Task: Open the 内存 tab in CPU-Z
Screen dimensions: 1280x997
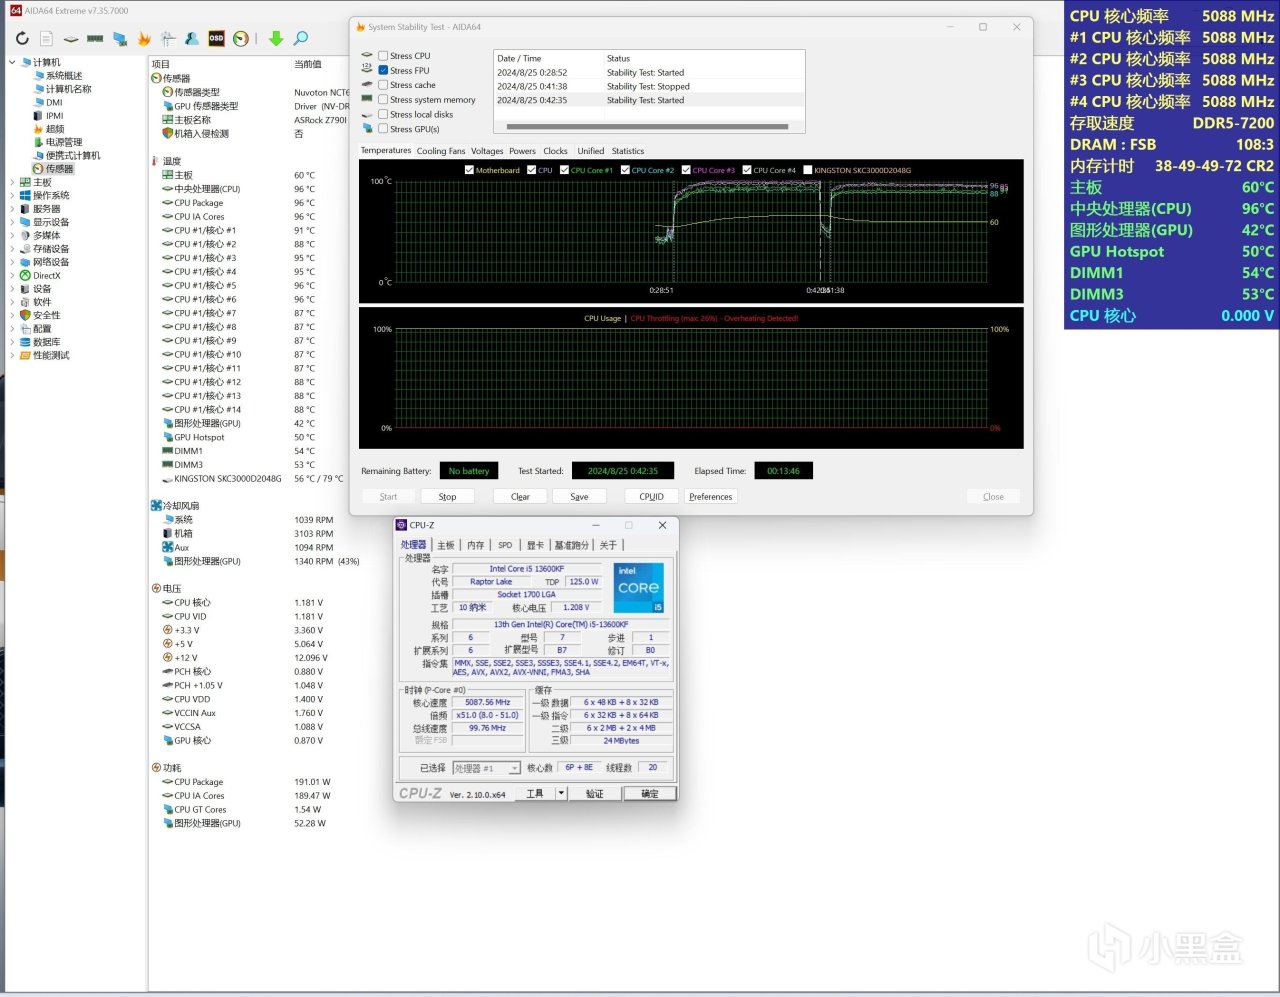Action: [475, 545]
